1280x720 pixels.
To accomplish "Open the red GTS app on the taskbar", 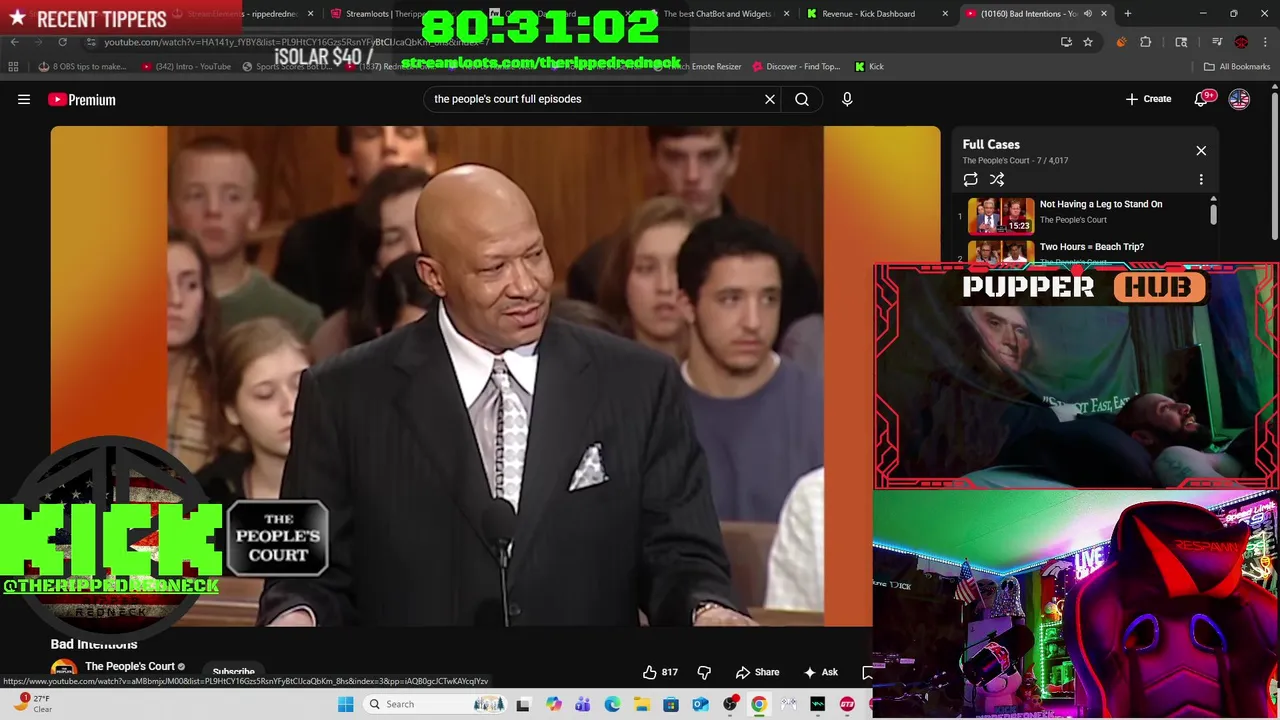I will pos(847,704).
